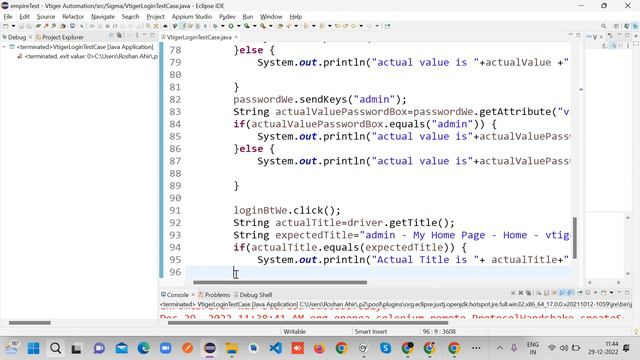
Task: Open the Source menu
Action: tap(46, 17)
